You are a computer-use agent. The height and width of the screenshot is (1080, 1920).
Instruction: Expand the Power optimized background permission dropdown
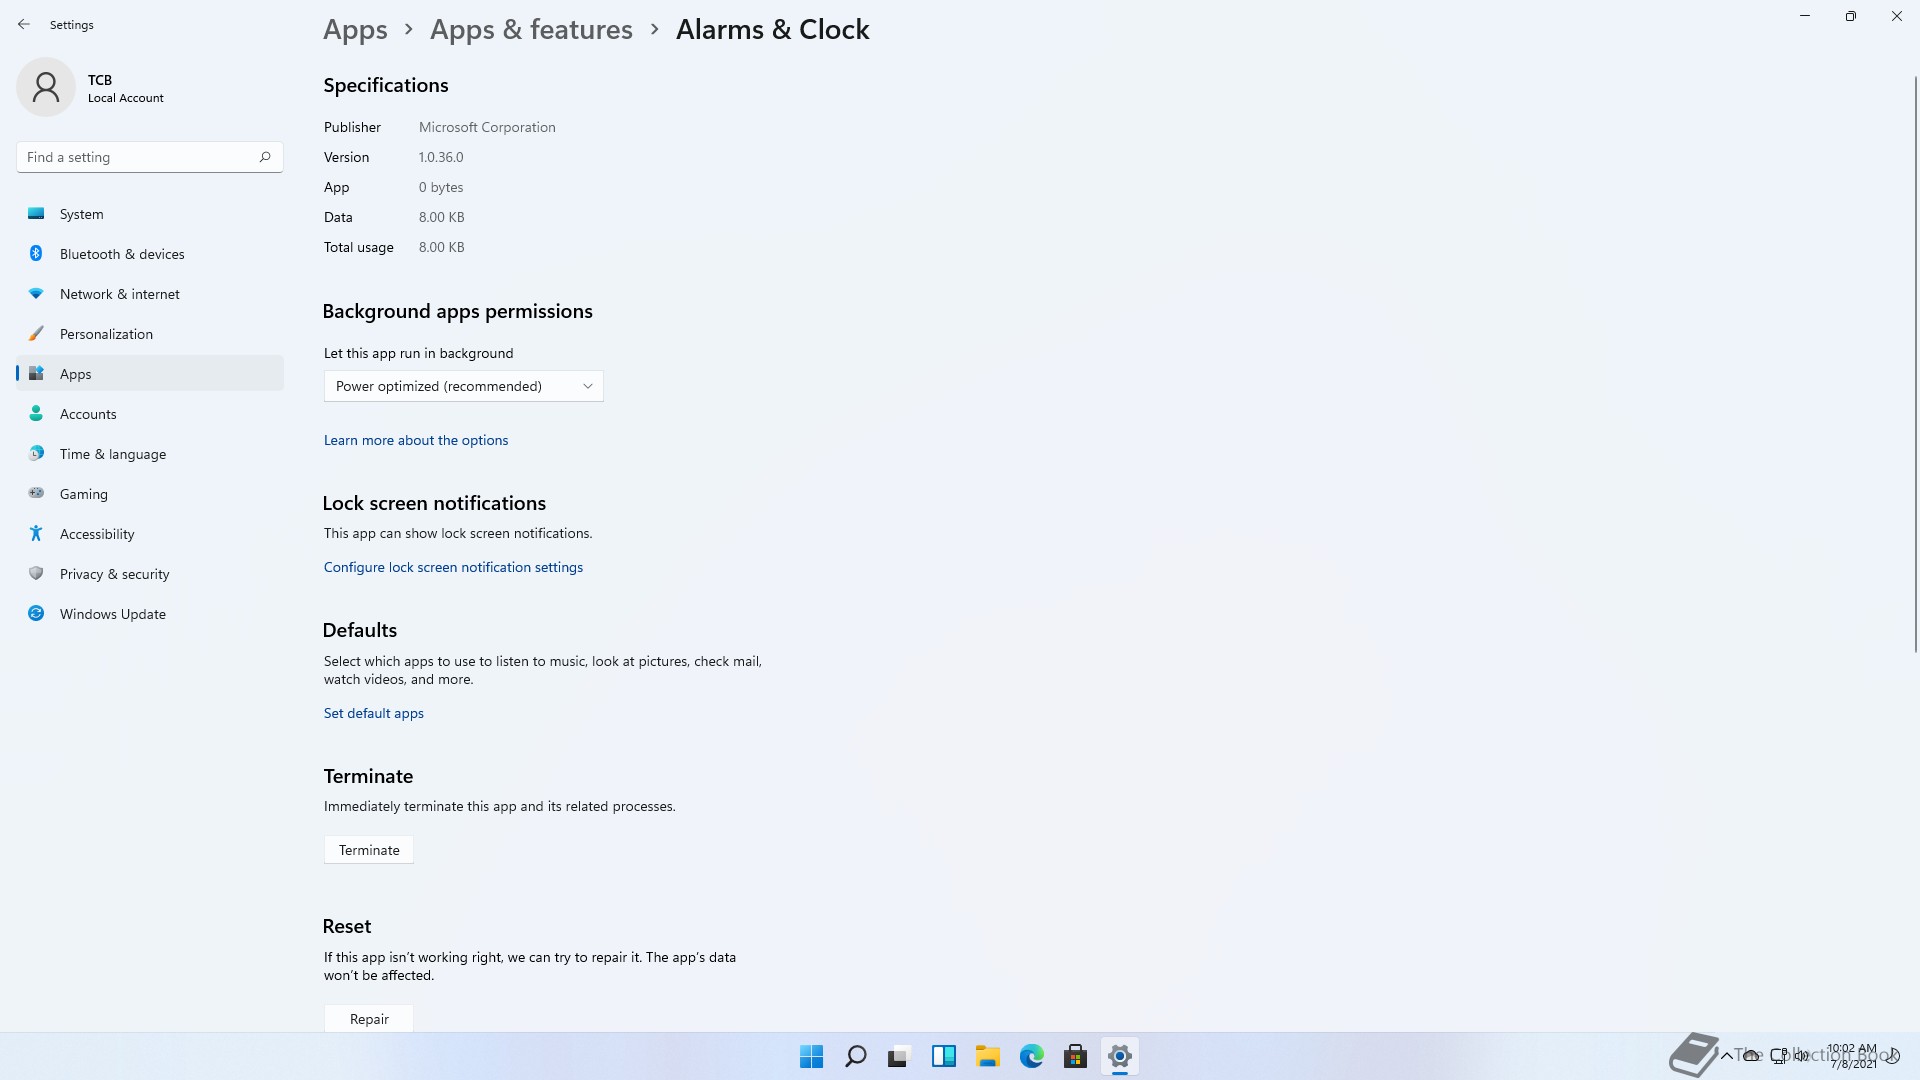point(463,386)
